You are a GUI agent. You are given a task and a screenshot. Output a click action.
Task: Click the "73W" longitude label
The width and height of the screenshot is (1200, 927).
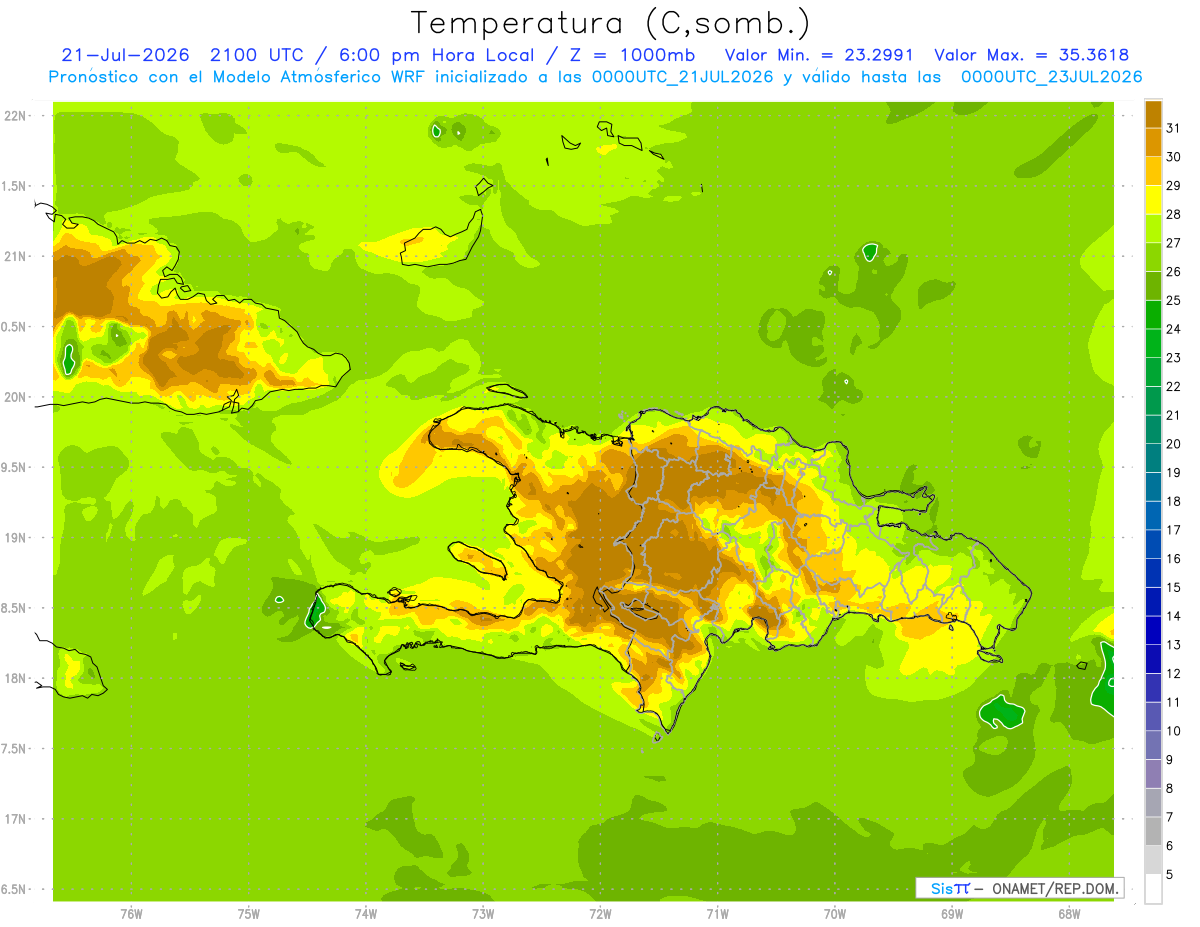[483, 914]
